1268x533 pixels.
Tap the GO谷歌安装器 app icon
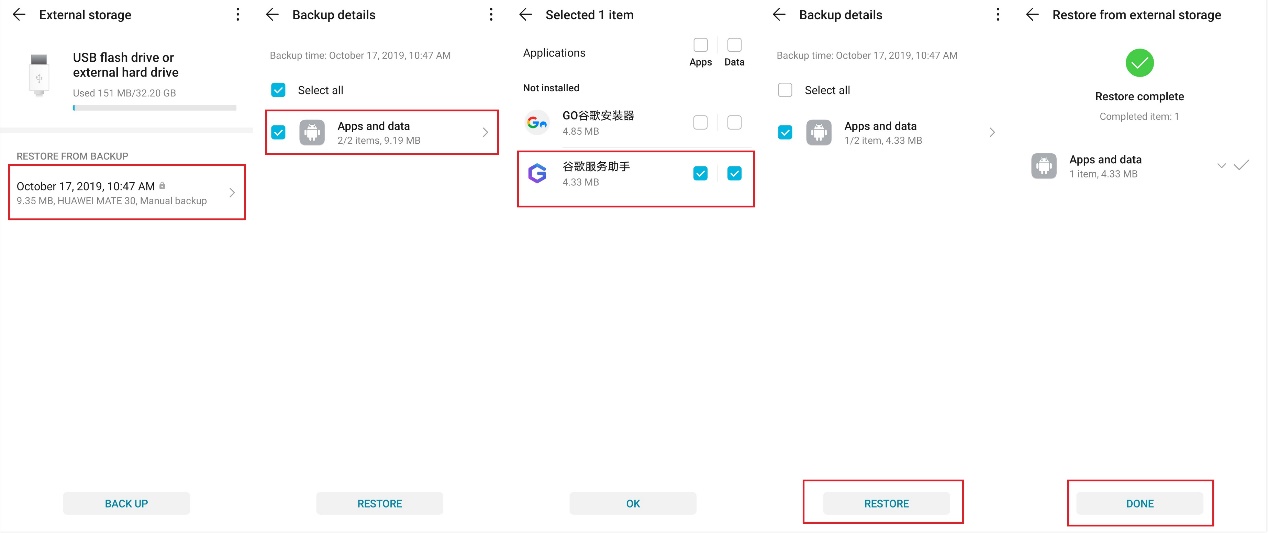[x=537, y=123]
